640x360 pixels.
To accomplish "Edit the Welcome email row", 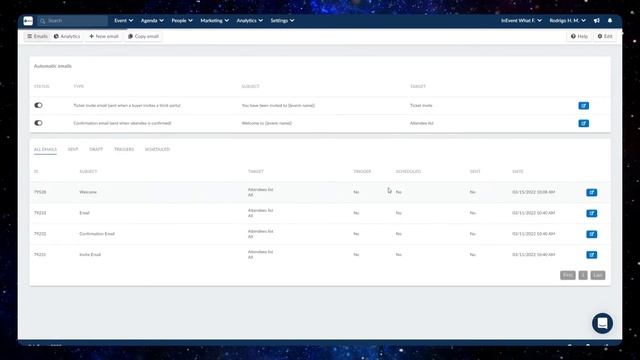I will point(591,193).
